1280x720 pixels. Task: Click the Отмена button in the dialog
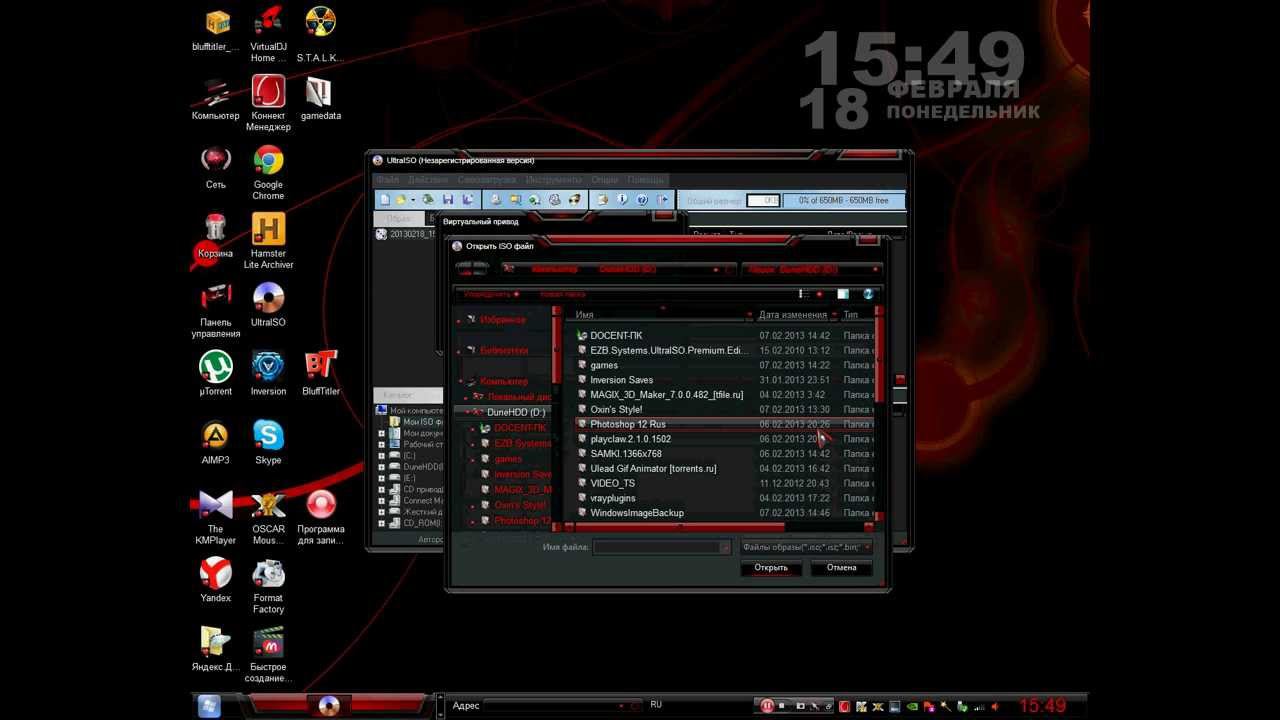(x=841, y=568)
